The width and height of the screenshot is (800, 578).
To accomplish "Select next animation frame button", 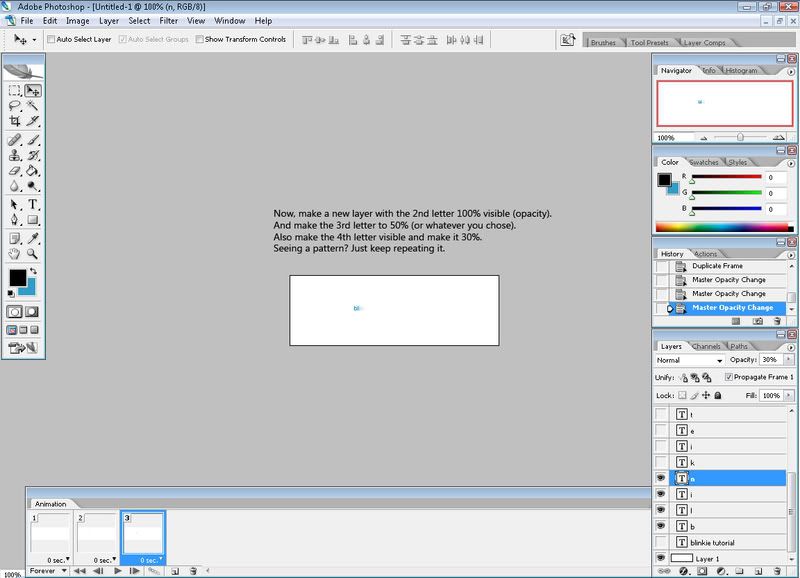I will pyautogui.click(x=135, y=571).
